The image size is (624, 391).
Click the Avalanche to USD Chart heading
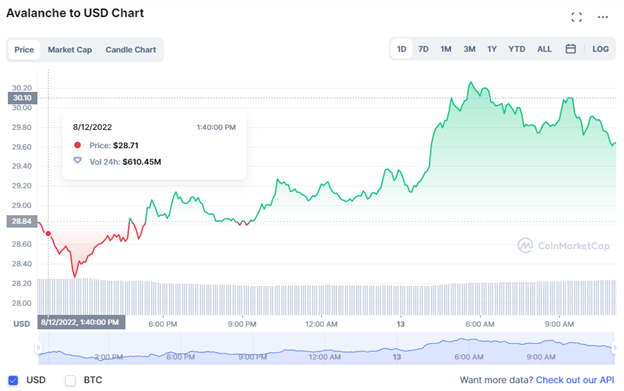click(75, 13)
